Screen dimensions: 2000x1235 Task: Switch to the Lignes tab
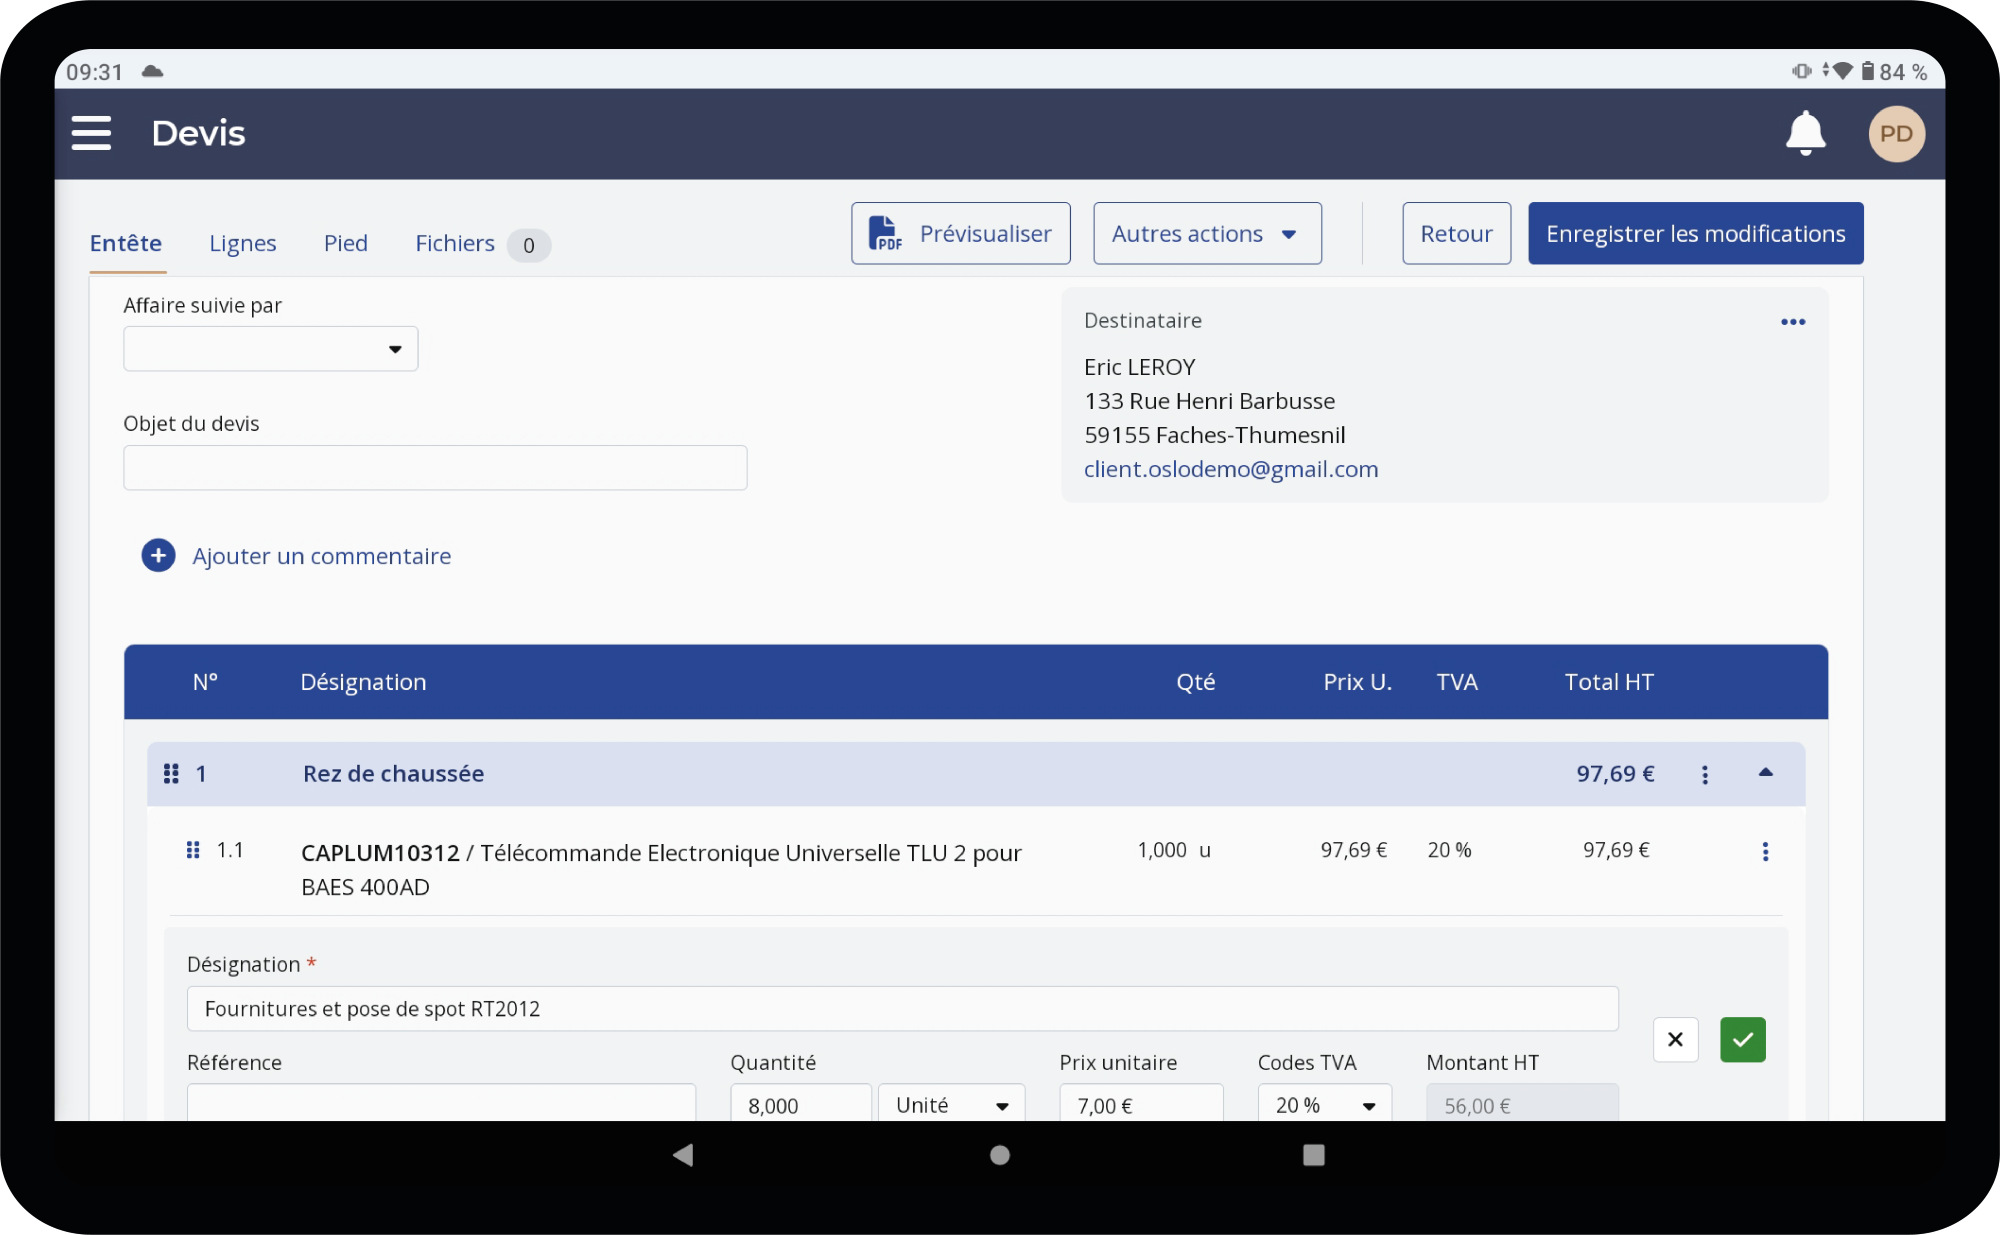coord(243,243)
